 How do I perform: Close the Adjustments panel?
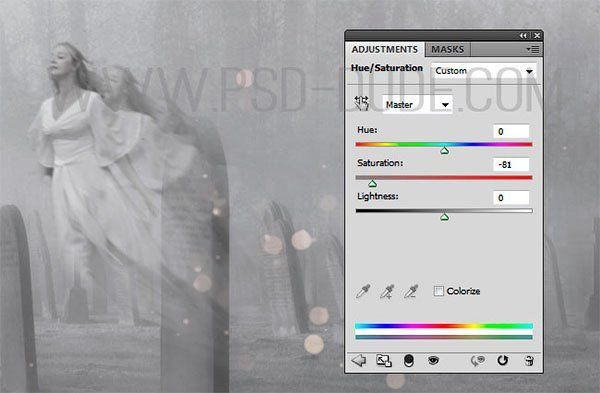pyautogui.click(x=537, y=36)
